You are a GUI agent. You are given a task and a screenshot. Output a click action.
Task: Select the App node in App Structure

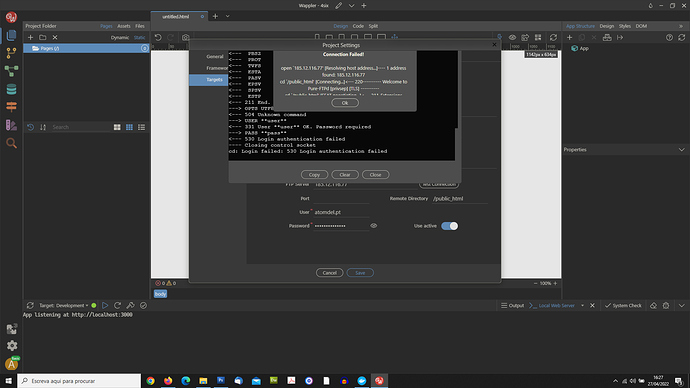tap(580, 48)
